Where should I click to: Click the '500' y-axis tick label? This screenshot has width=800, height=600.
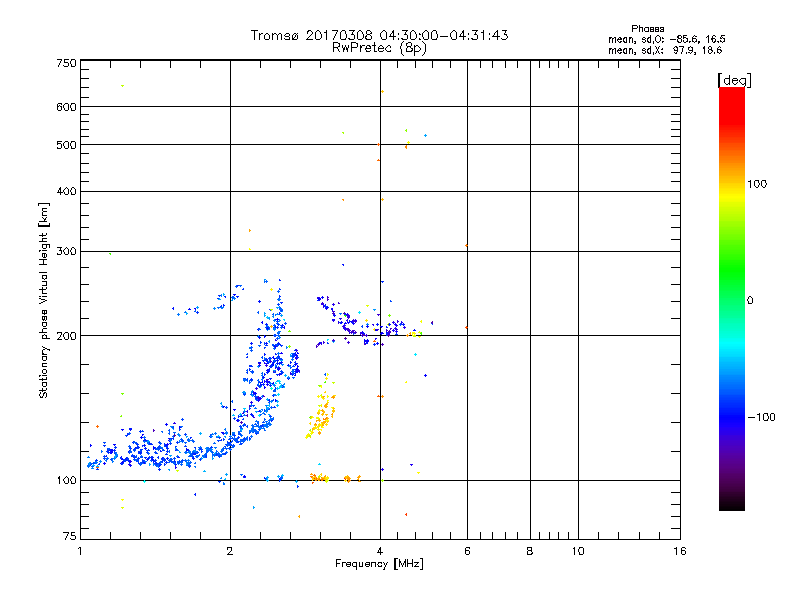tap(66, 145)
